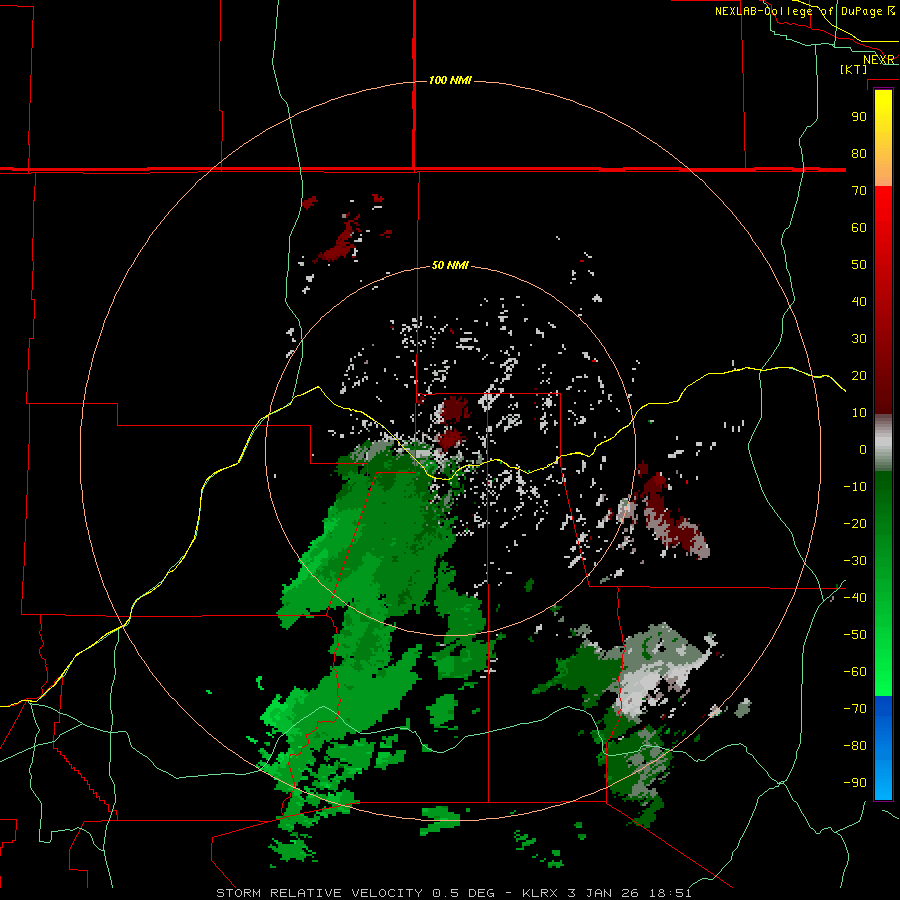Click the Storm Relative Velocity footer caption
This screenshot has width=900, height=900.
pyautogui.click(x=453, y=893)
